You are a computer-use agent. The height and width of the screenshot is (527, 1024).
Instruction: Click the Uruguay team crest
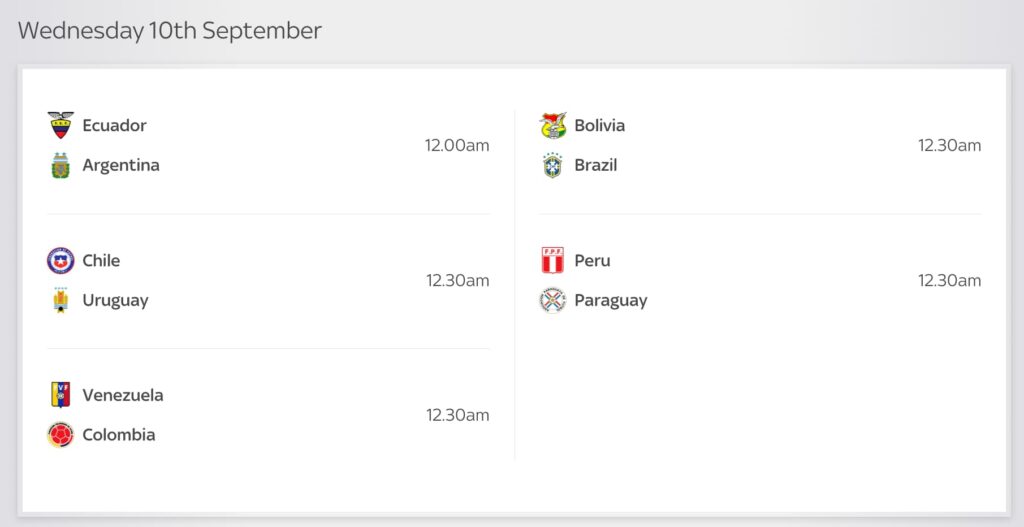(x=61, y=301)
